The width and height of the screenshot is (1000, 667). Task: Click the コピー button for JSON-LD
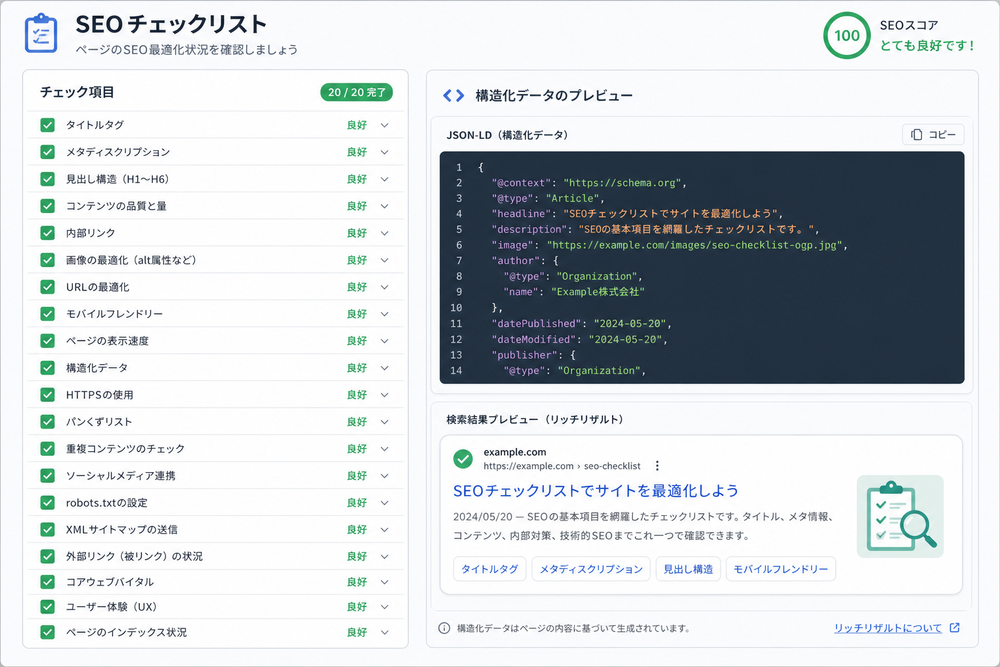click(933, 135)
